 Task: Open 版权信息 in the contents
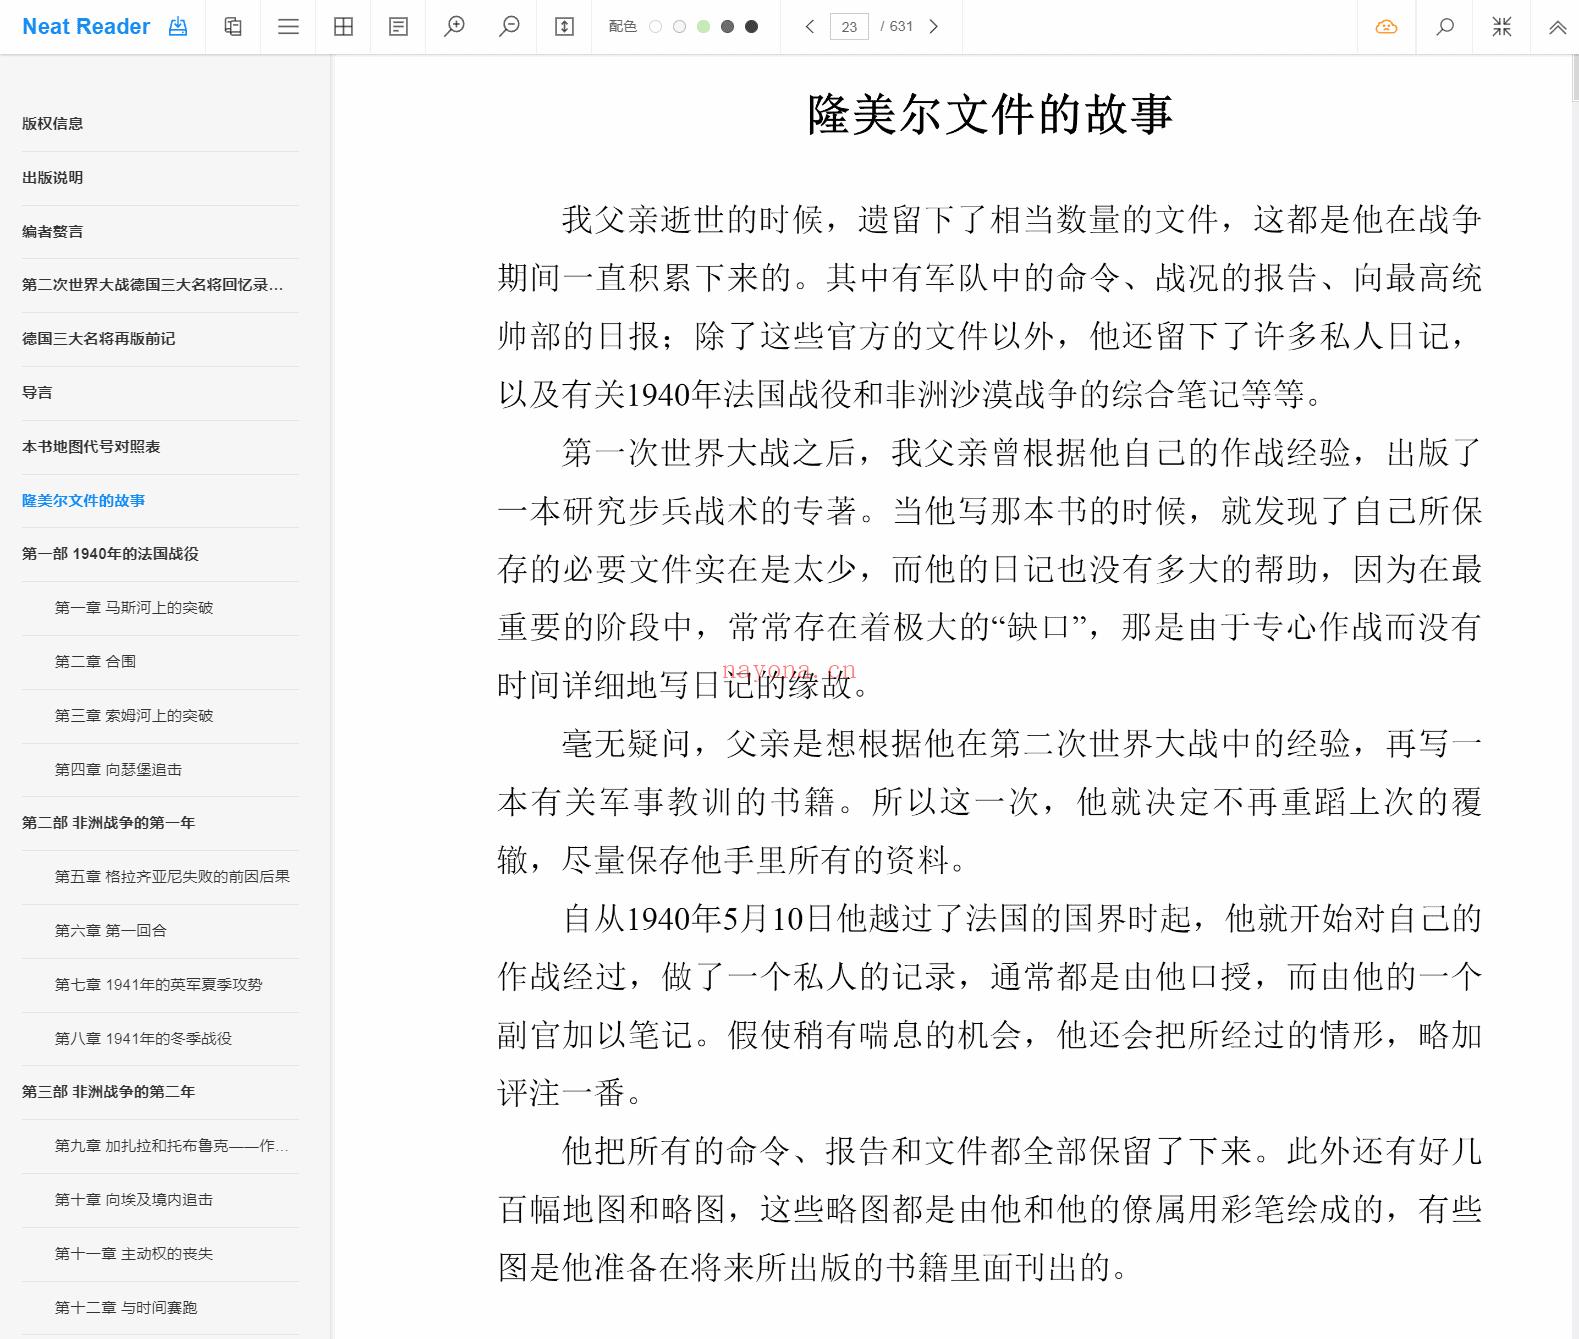coord(53,124)
